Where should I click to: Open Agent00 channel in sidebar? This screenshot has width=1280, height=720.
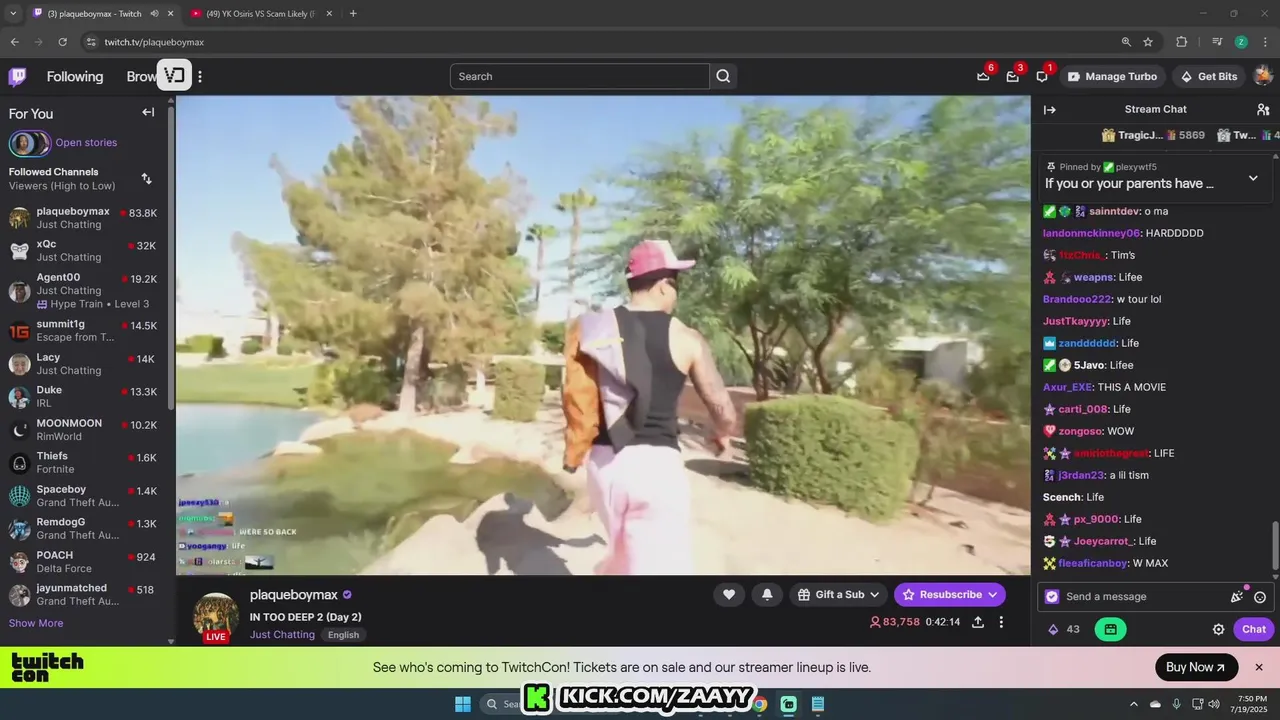(83, 290)
